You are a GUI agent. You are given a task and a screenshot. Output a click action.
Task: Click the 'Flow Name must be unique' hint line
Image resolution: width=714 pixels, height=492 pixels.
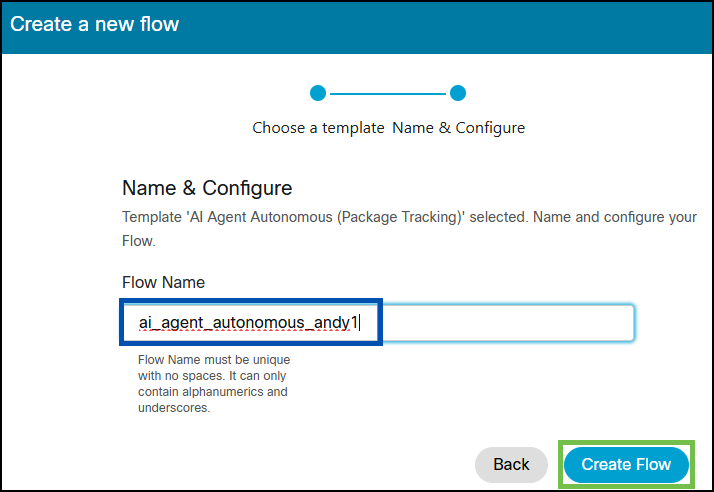point(220,359)
